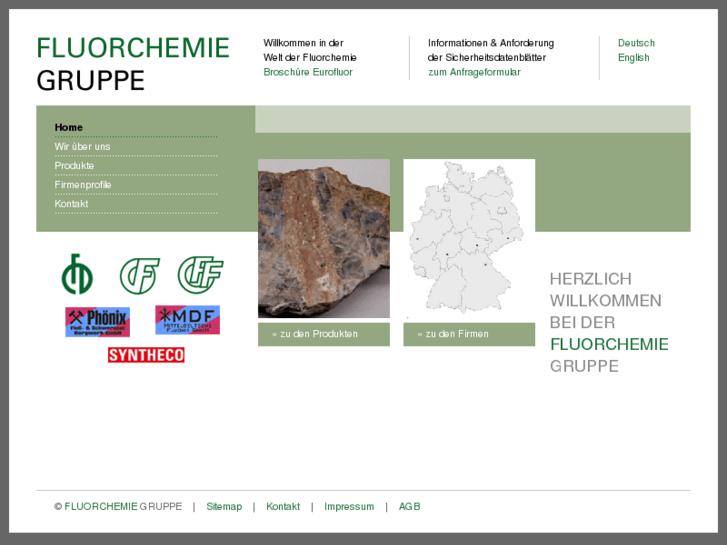Image resolution: width=727 pixels, height=545 pixels.
Task: Open the Sitemap footer link
Action: (x=224, y=507)
